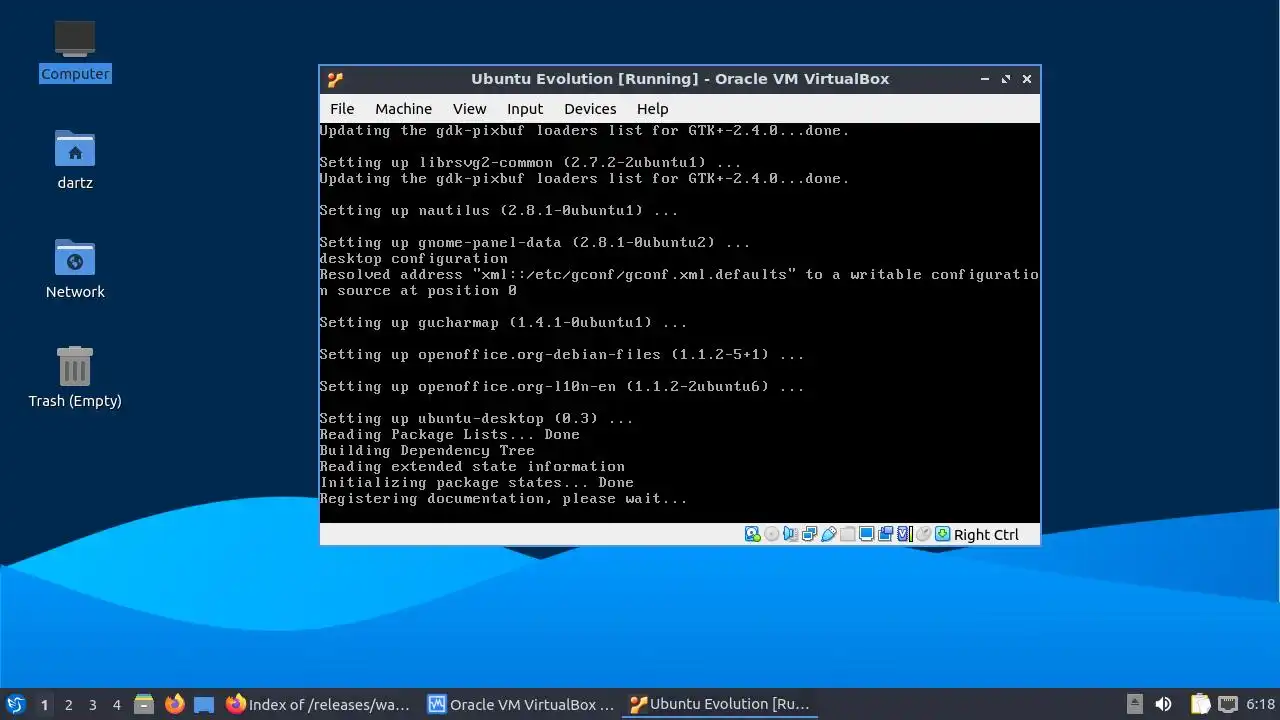
Task: Click the optical disc status icon
Action: coord(771,534)
